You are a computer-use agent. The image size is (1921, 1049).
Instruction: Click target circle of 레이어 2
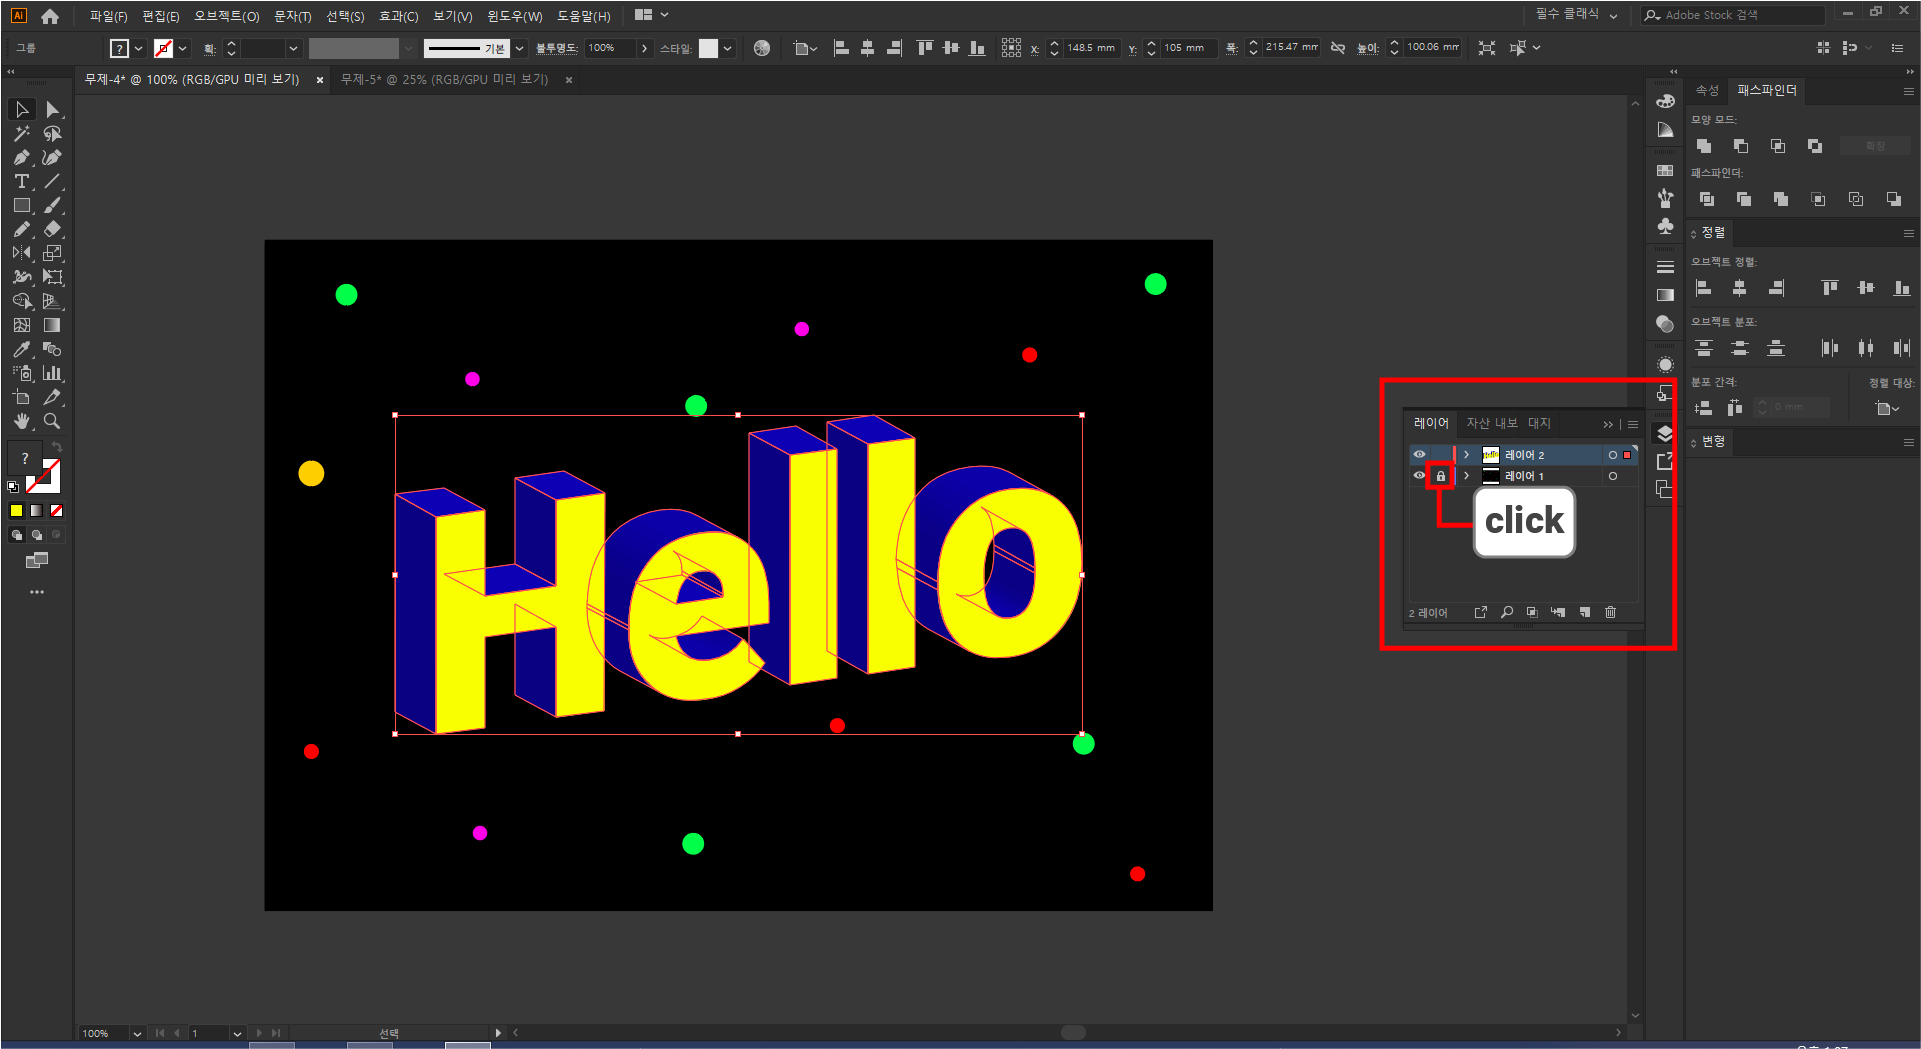pyautogui.click(x=1612, y=455)
